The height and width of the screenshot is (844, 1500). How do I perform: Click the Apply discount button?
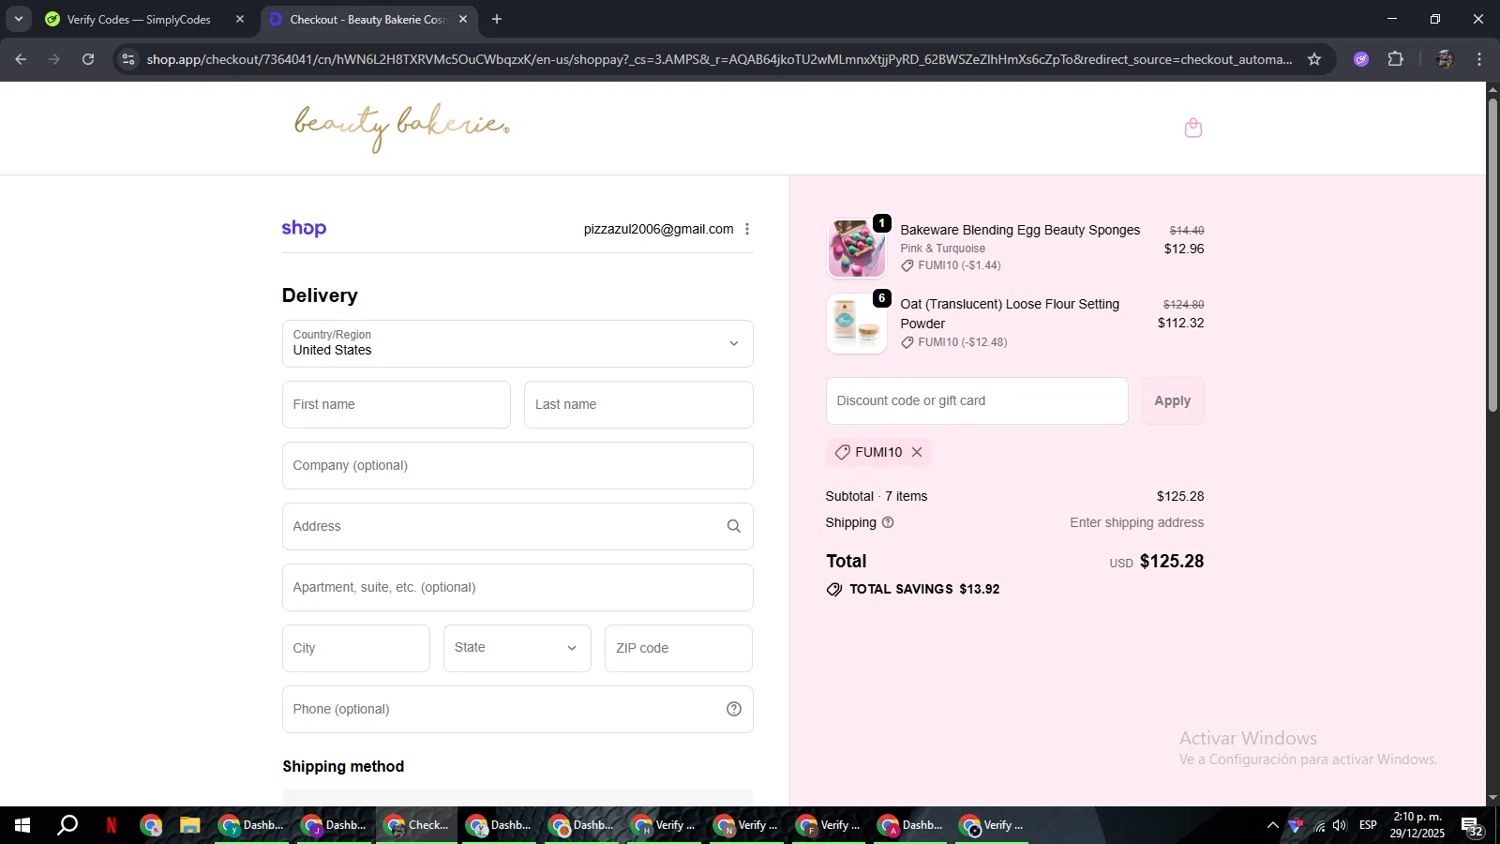1172,400
